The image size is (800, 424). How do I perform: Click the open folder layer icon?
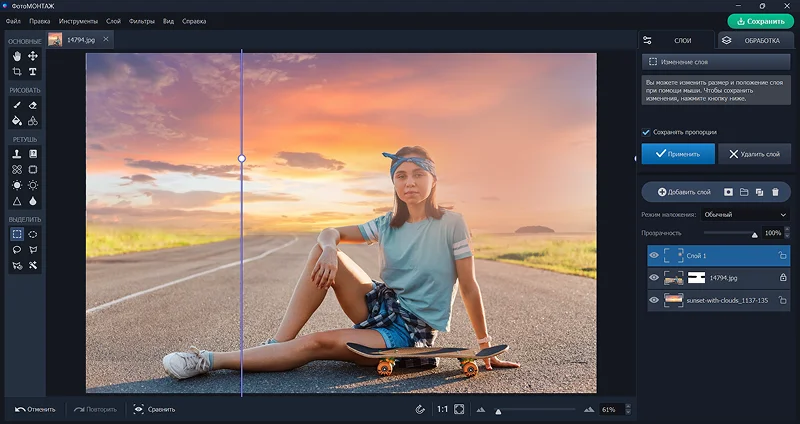(x=744, y=192)
